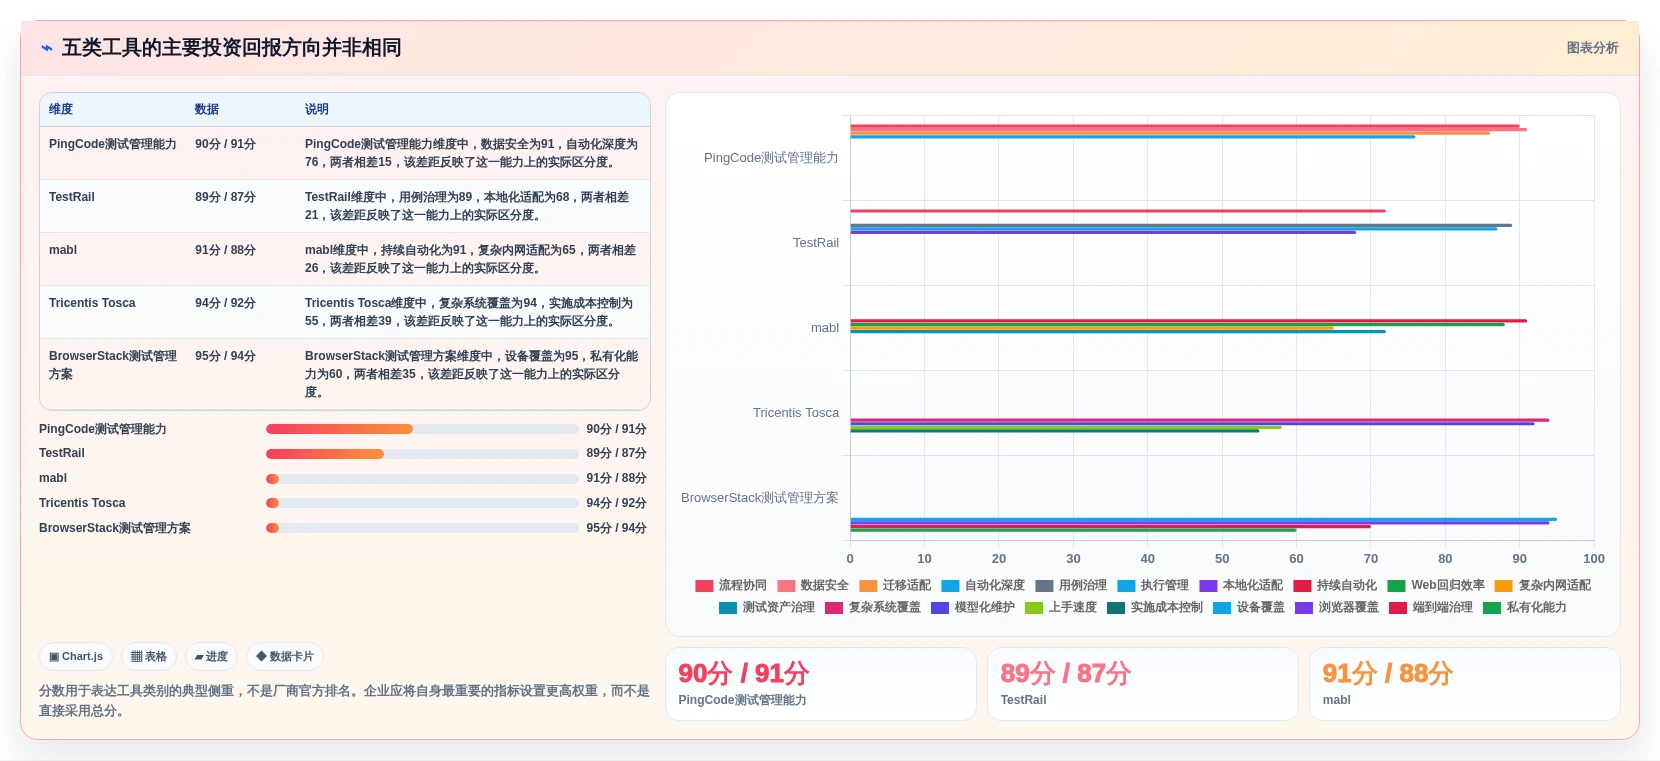Click the mabl description mentioning 持续自动化为91
The image size is (1660, 761).
point(471,259)
